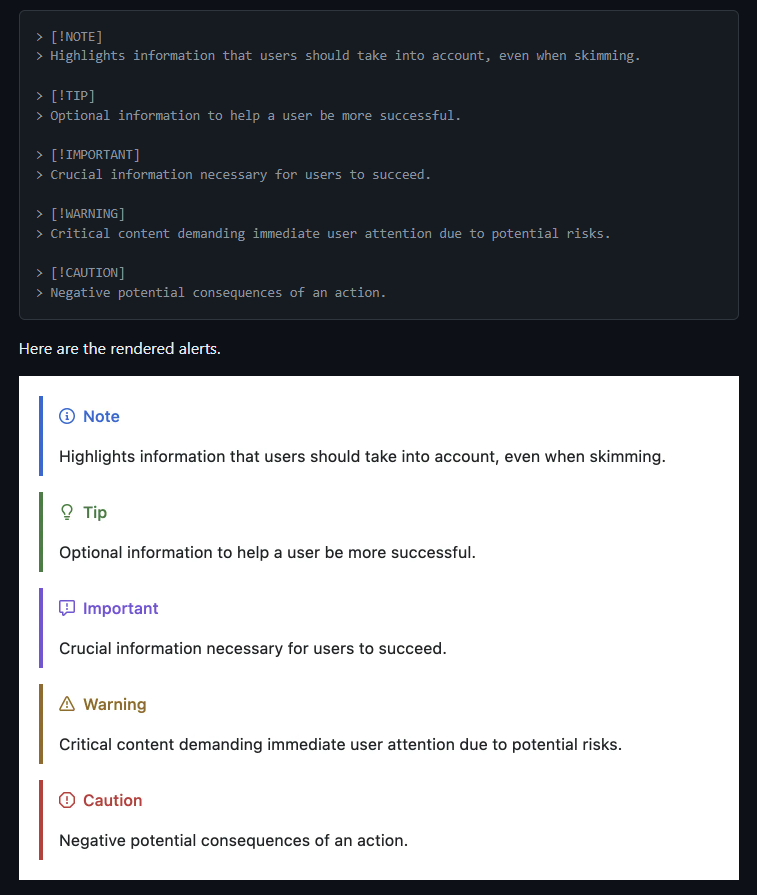The width and height of the screenshot is (757, 895).
Task: Click the lightbulb icon beside Tip
Action: [x=67, y=512]
